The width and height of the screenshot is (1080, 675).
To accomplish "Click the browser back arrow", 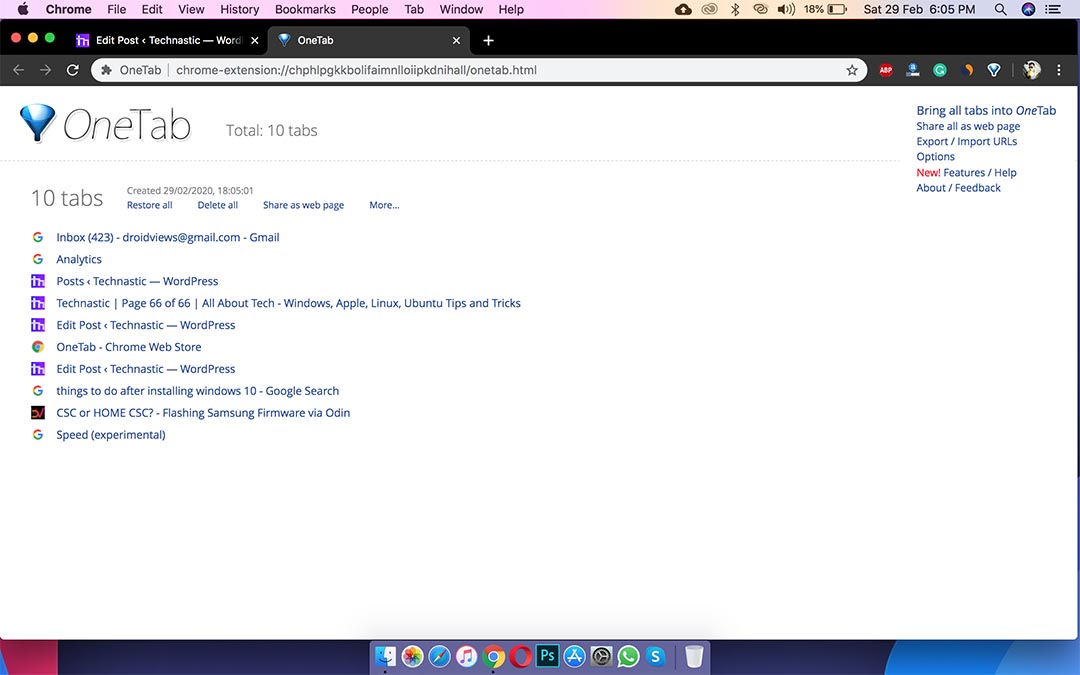I will click(19, 70).
